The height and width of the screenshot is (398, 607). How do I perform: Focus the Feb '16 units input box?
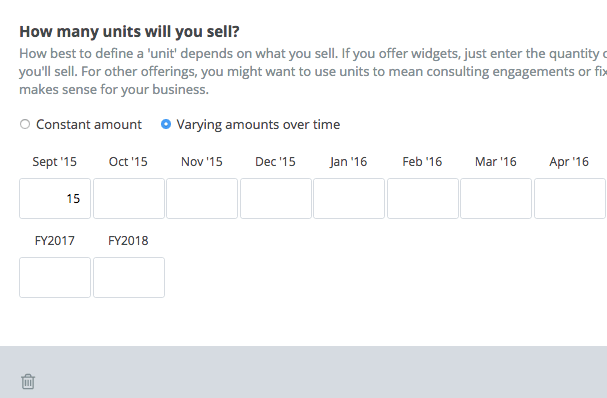(x=423, y=199)
